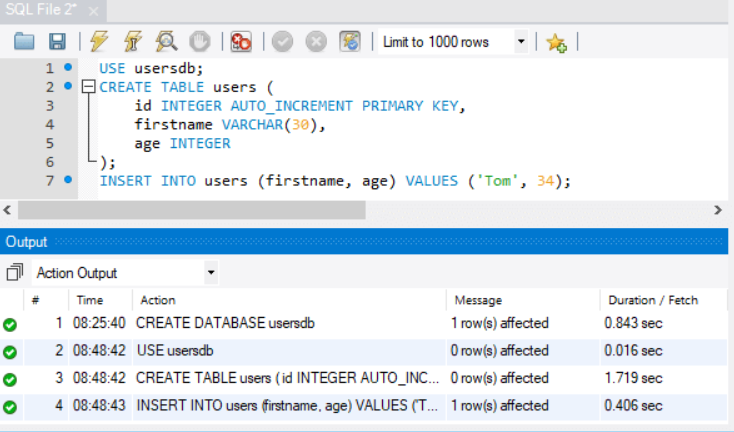Save snippet with the star plus icon

point(557,43)
